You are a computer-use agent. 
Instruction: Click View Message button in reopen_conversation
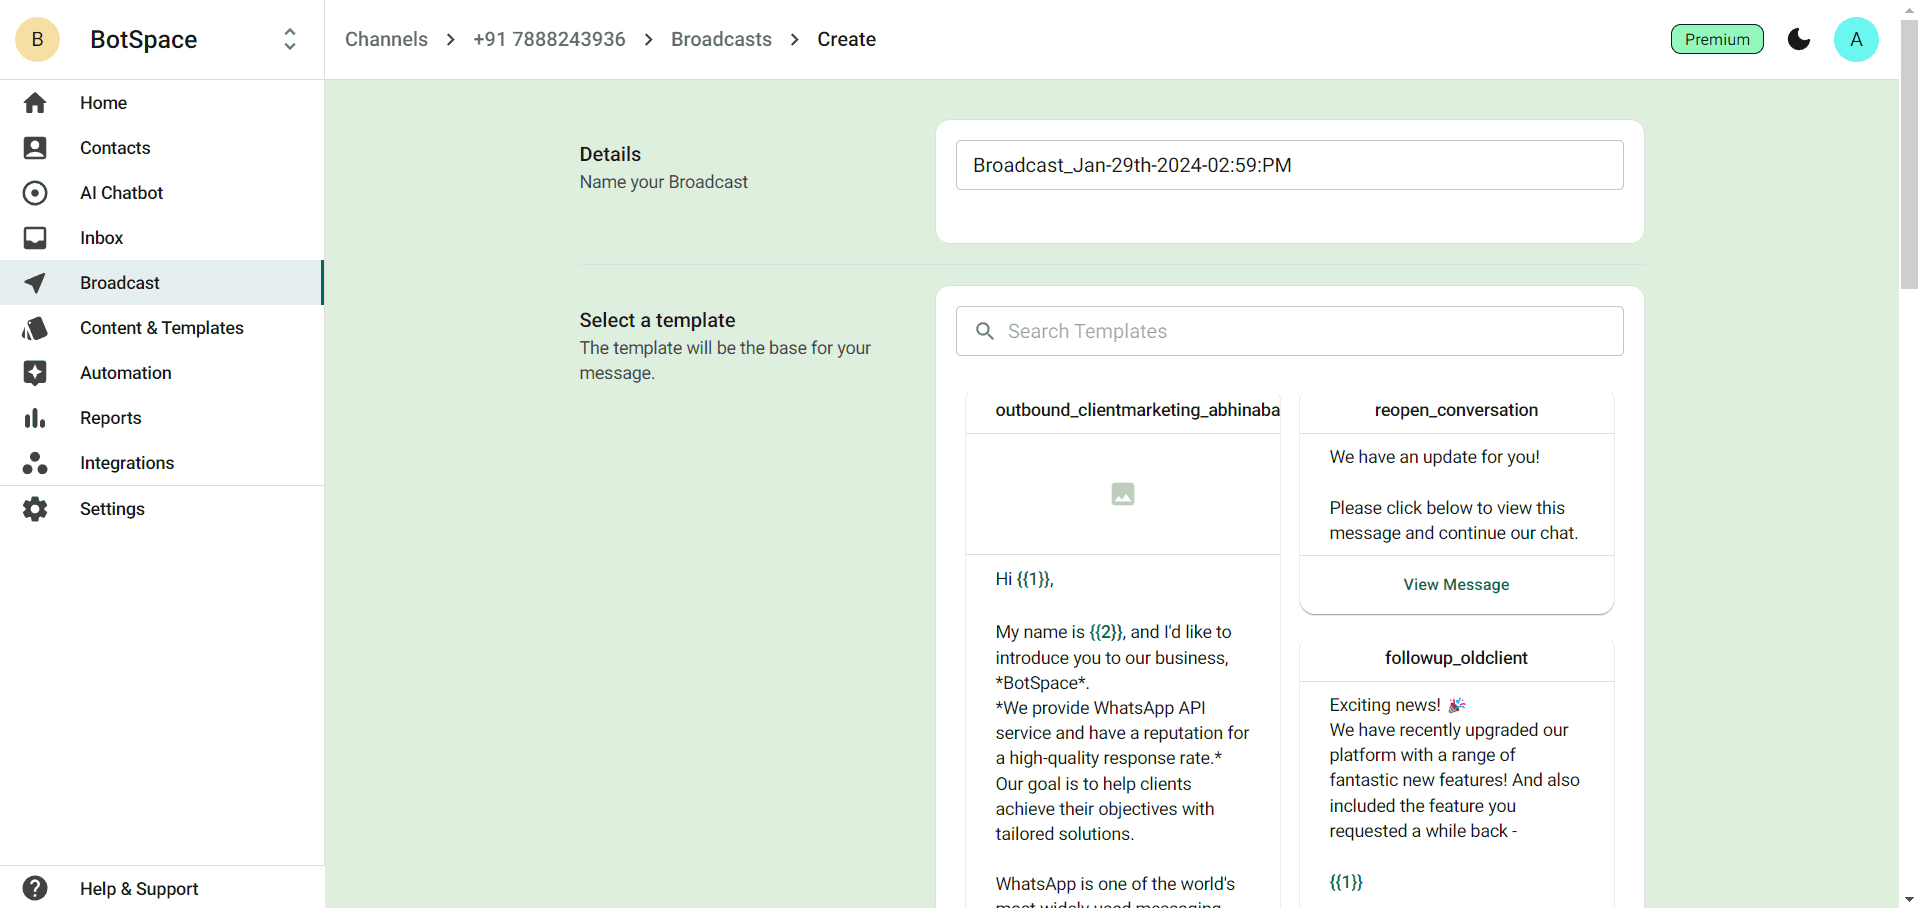point(1456,584)
